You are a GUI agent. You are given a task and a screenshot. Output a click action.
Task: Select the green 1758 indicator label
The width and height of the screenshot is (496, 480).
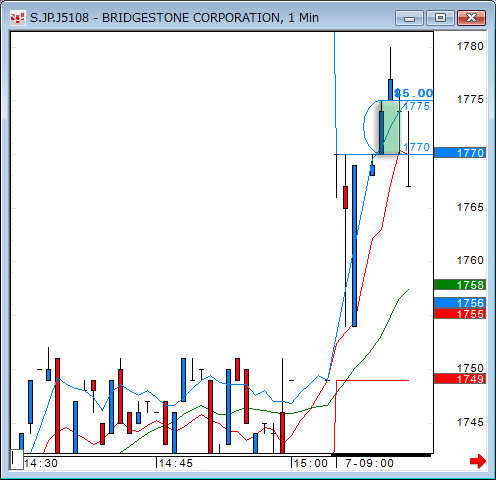pyautogui.click(x=460, y=285)
